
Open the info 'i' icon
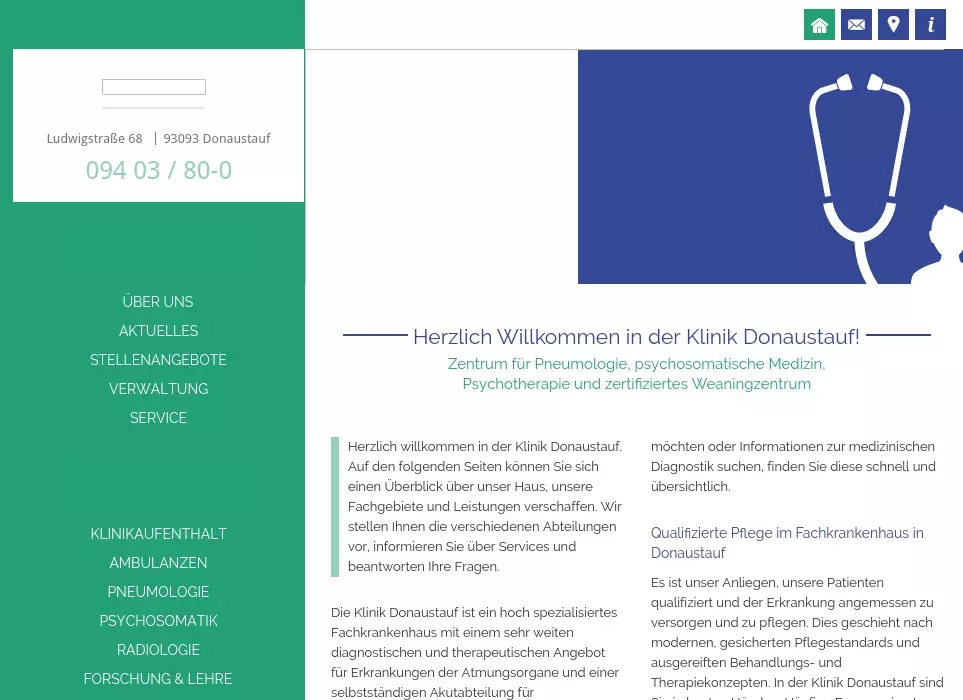930,25
